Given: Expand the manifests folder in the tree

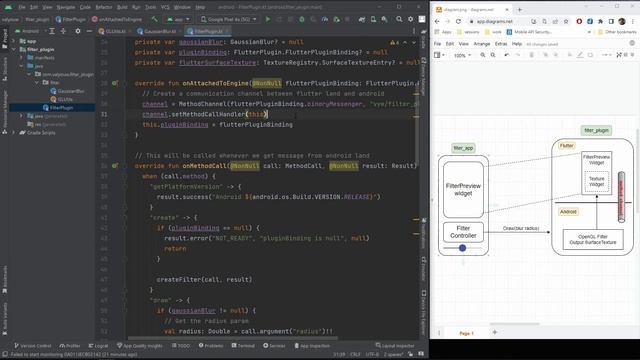Looking at the screenshot, I should (x=22, y=58).
